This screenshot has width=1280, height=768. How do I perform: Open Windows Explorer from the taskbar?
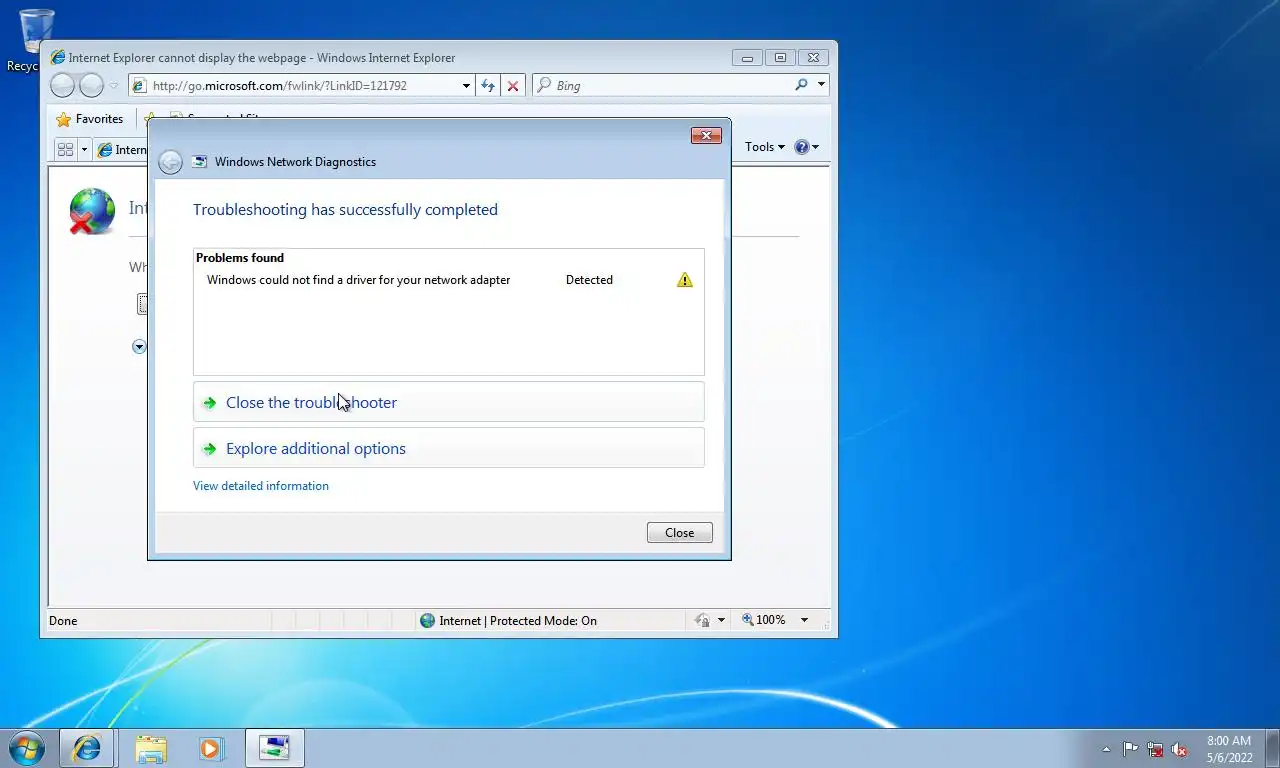[x=151, y=748]
